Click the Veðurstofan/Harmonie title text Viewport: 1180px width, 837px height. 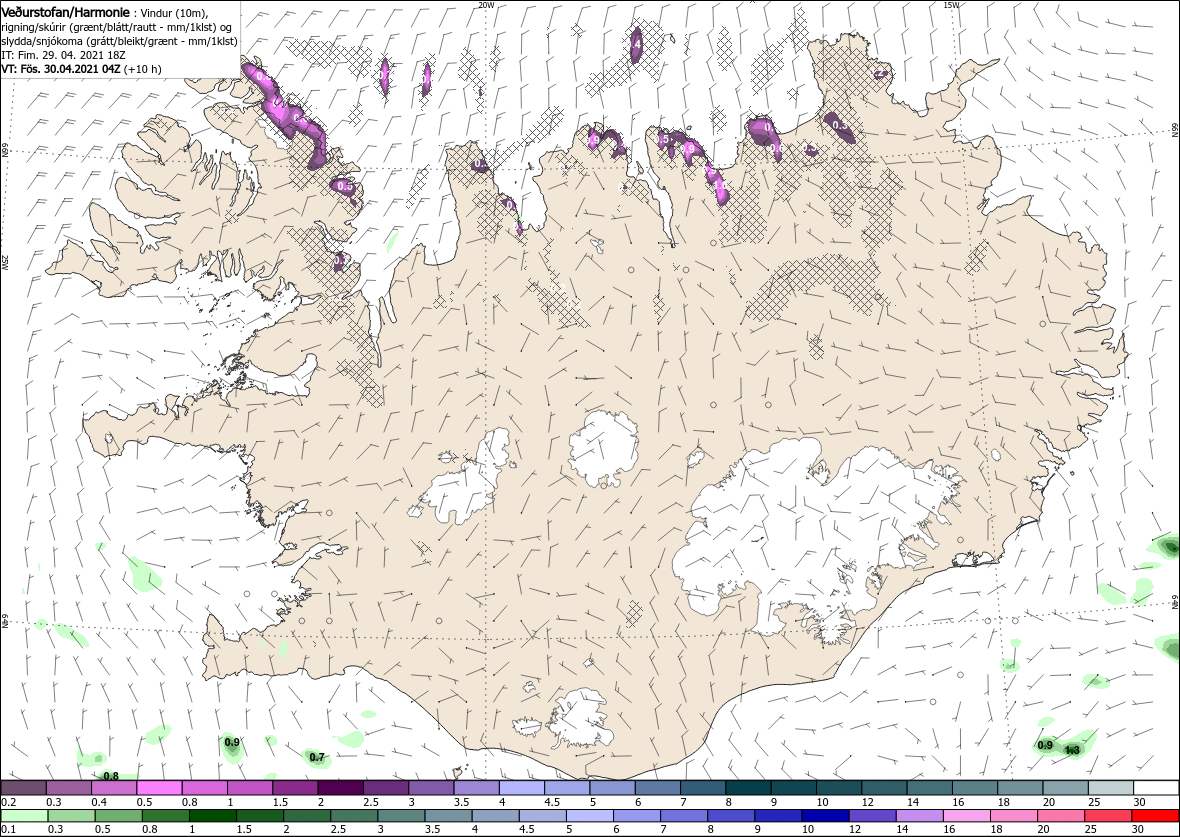pyautogui.click(x=65, y=12)
